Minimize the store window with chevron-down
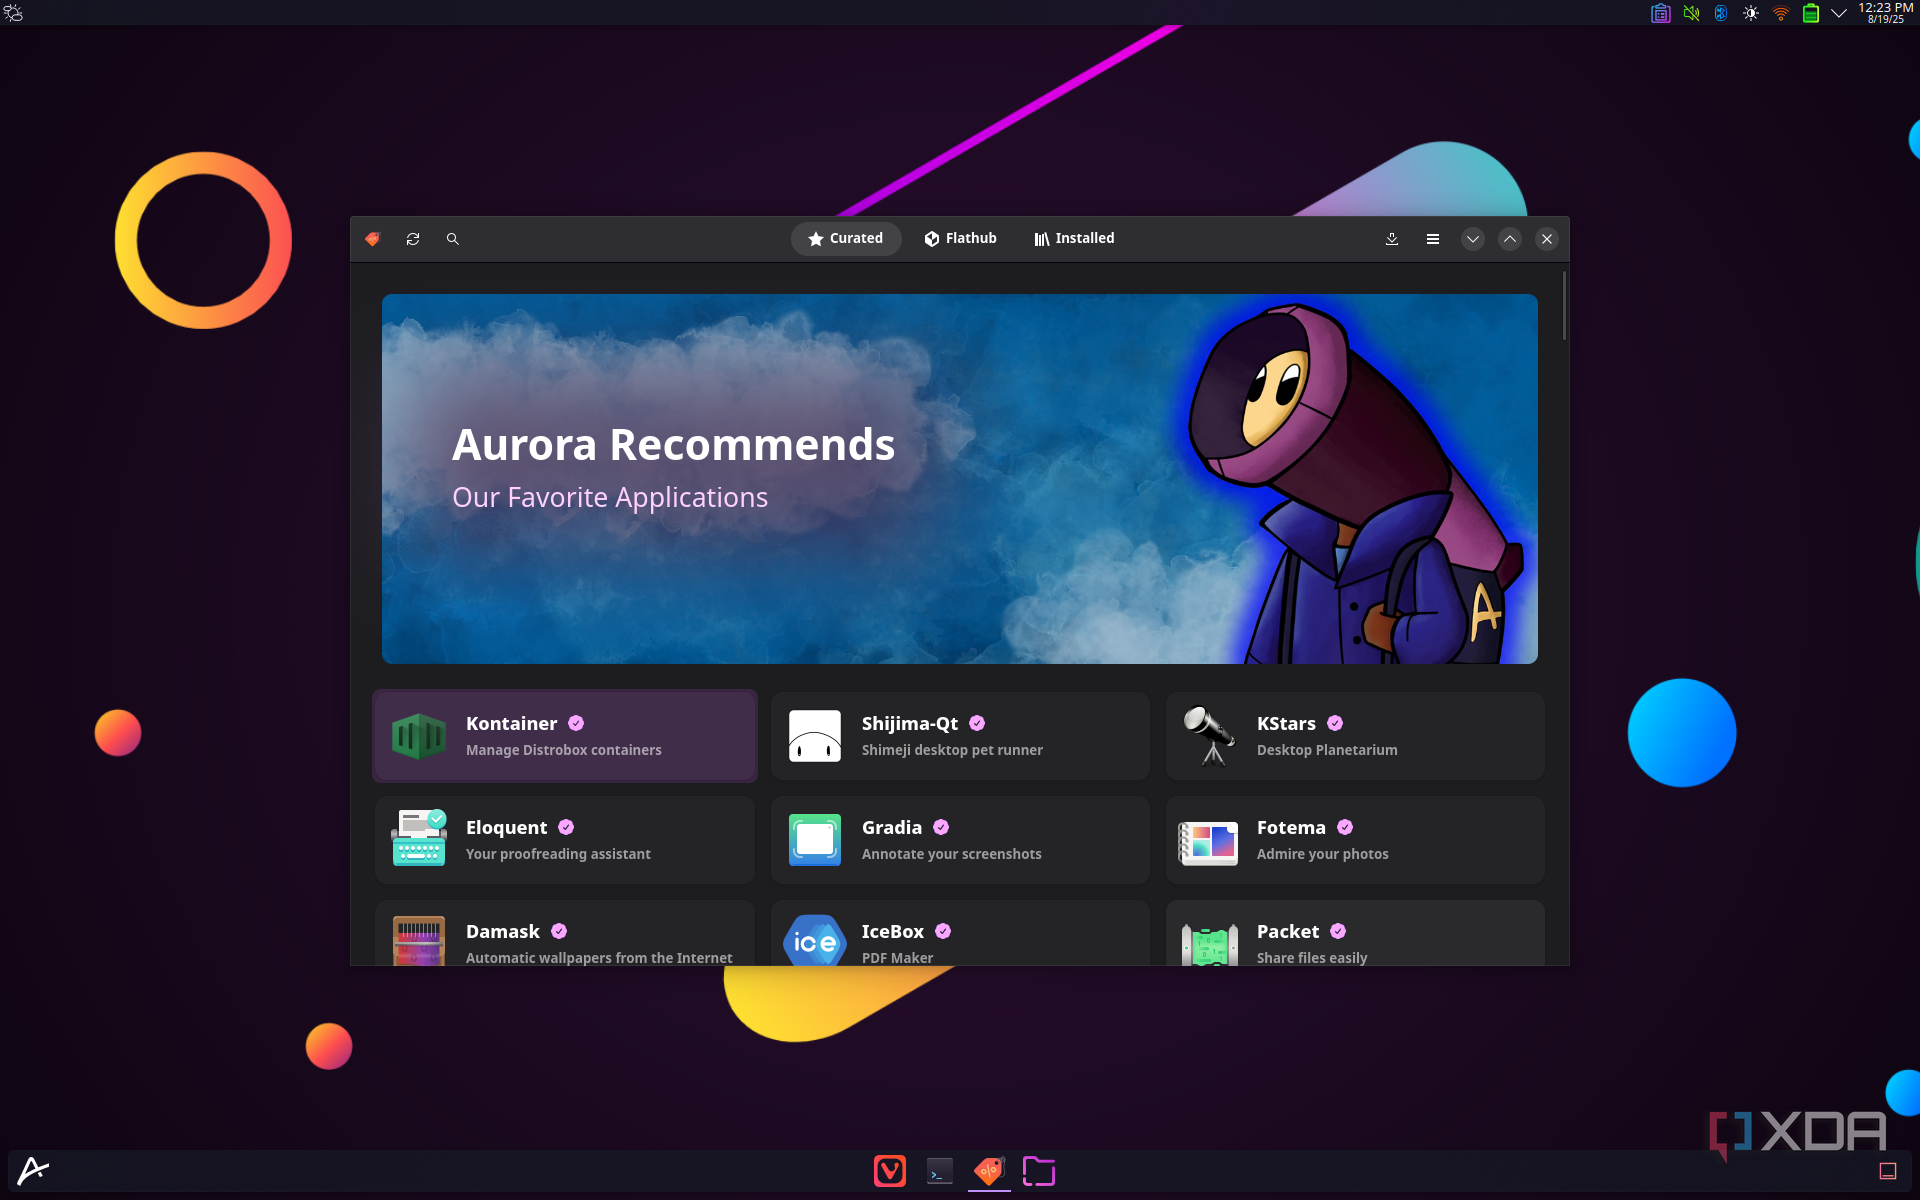Screen dimensions: 1920x1200 (x=1473, y=239)
